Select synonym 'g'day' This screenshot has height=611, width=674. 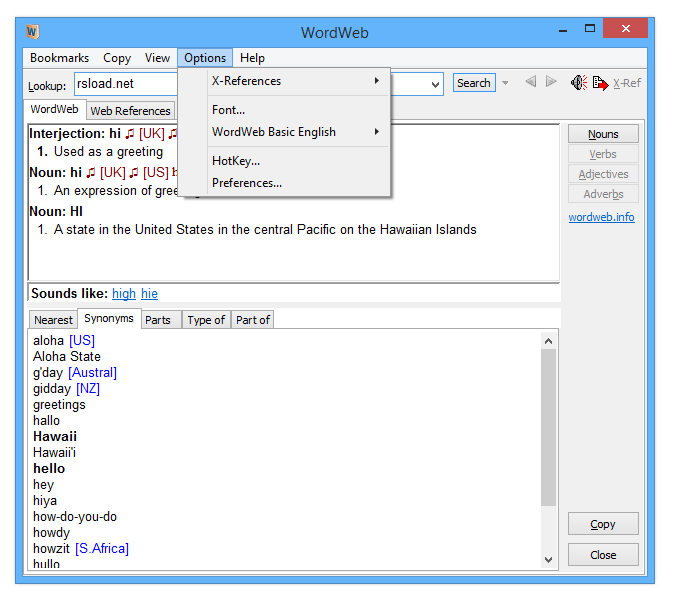[x=48, y=373]
